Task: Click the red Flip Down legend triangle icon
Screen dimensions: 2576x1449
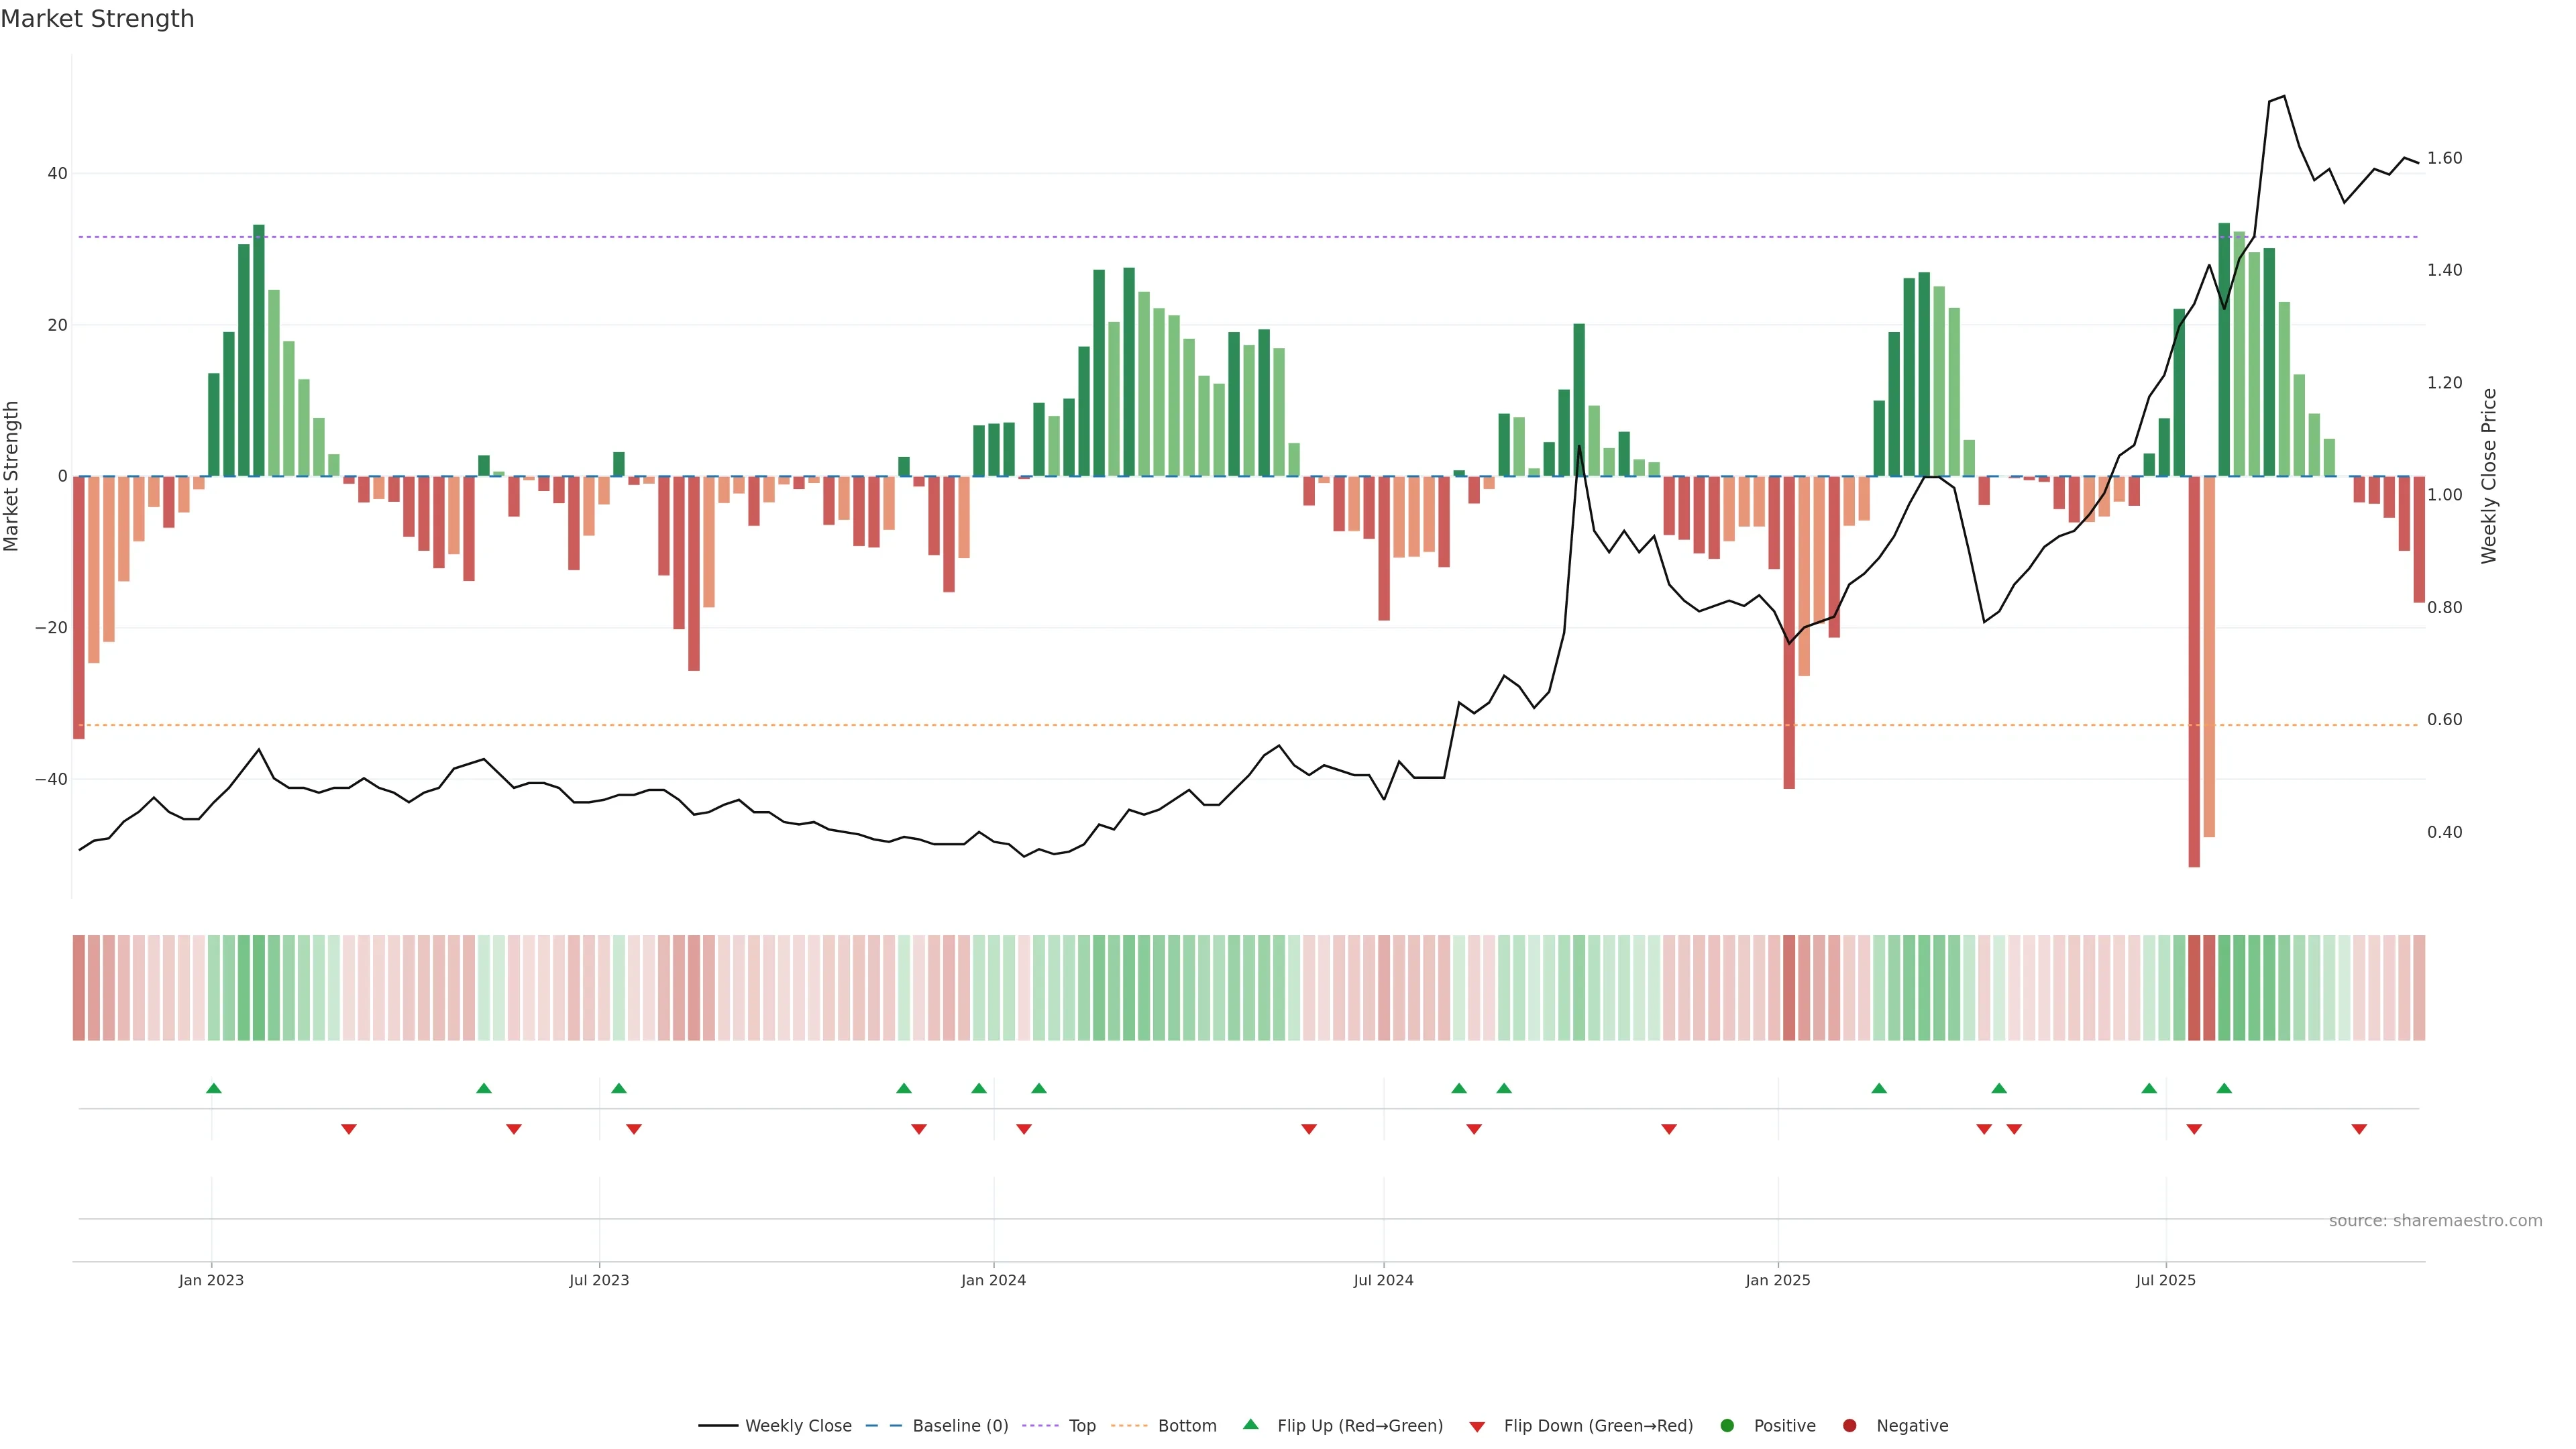Action: [x=1477, y=1427]
